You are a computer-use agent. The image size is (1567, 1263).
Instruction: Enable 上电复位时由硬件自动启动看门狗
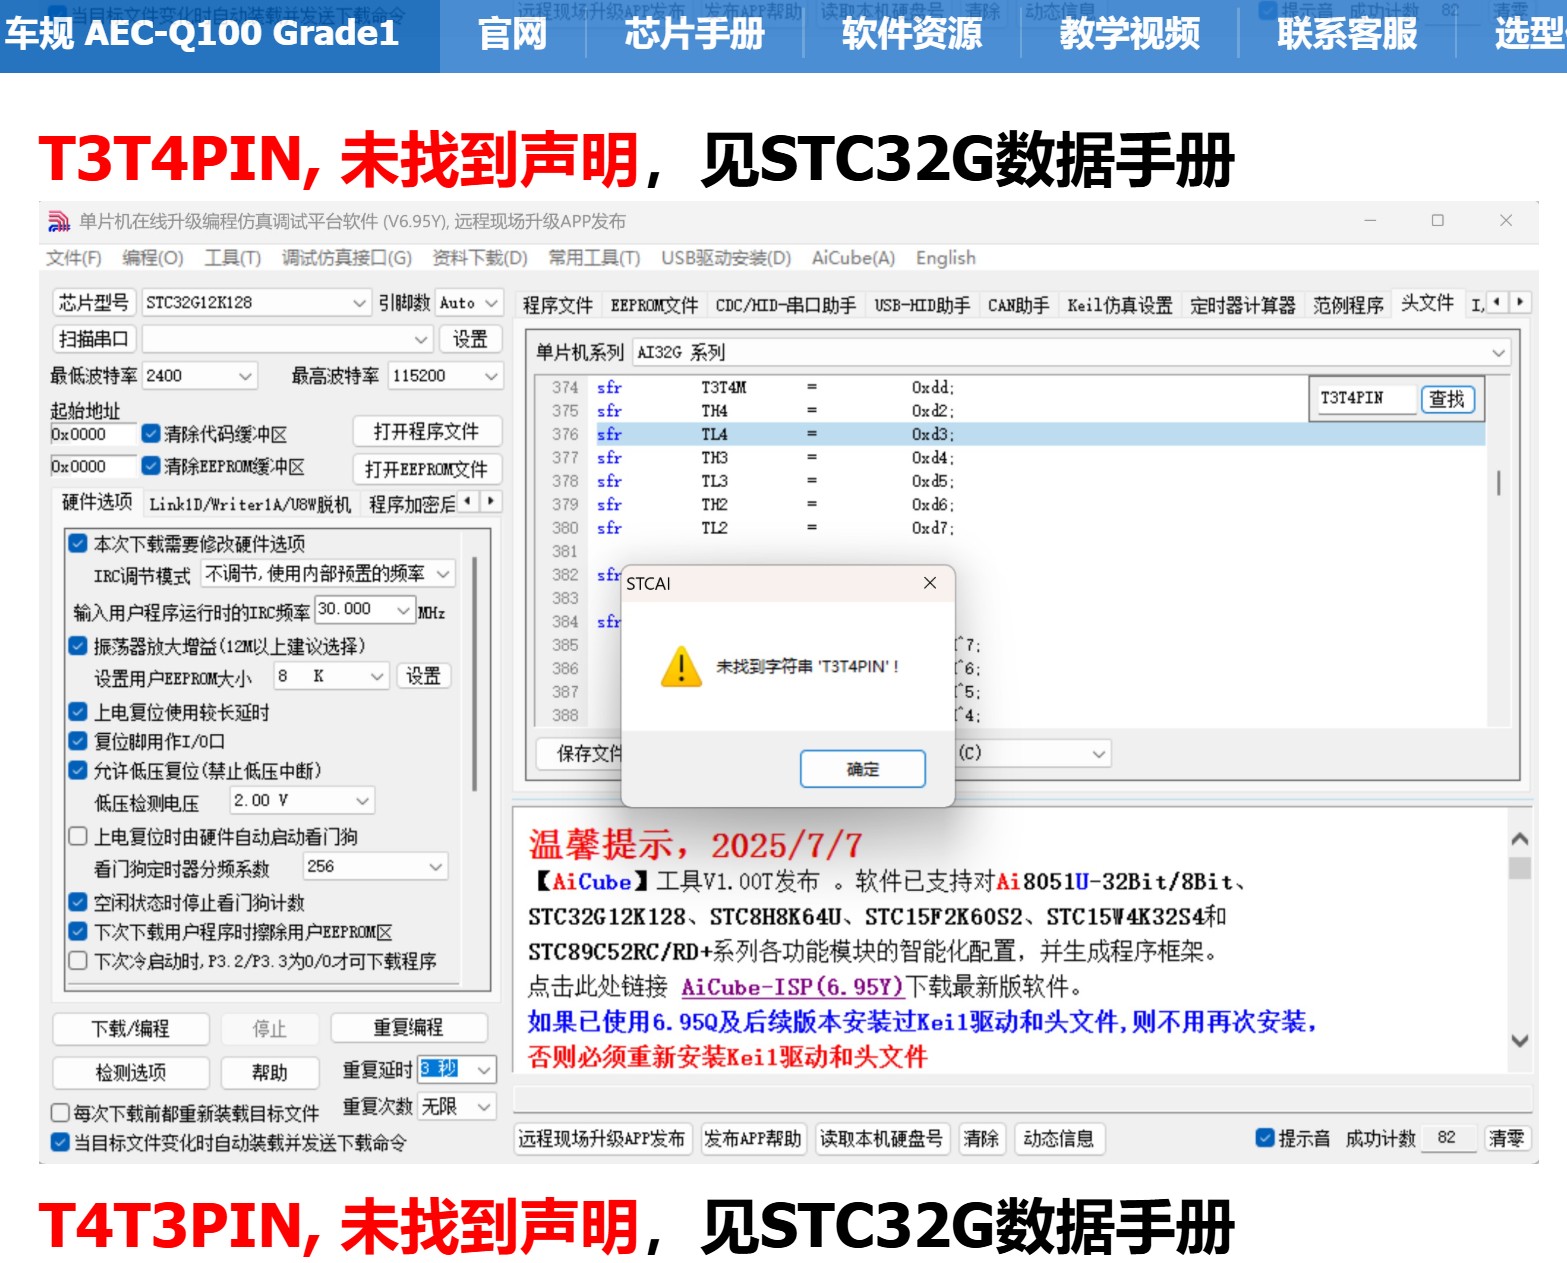point(78,836)
